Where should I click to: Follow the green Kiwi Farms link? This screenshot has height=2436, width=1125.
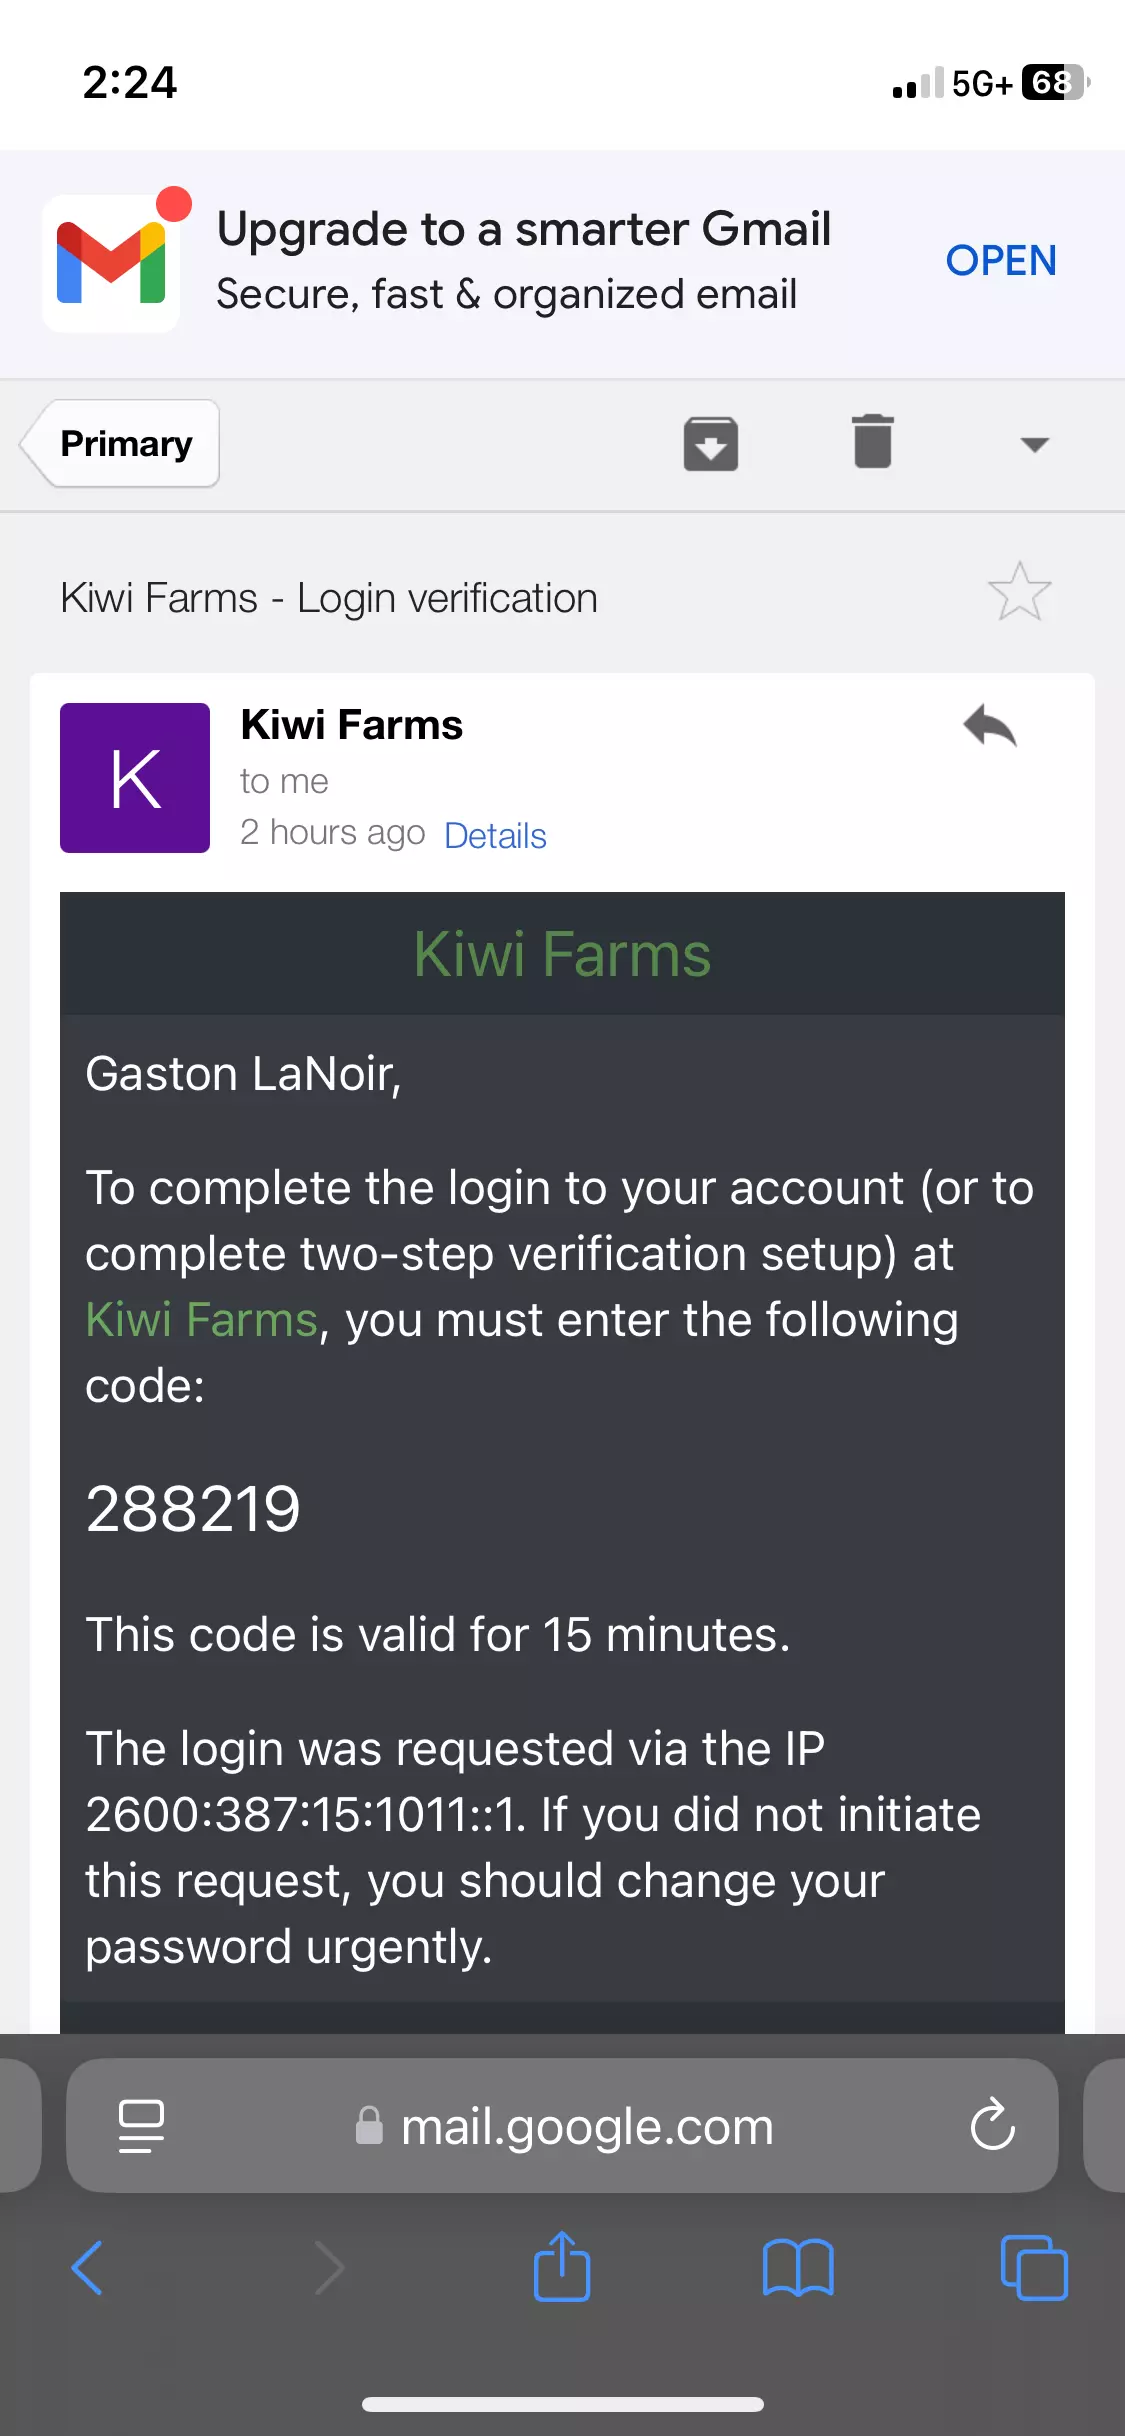pos(201,1320)
